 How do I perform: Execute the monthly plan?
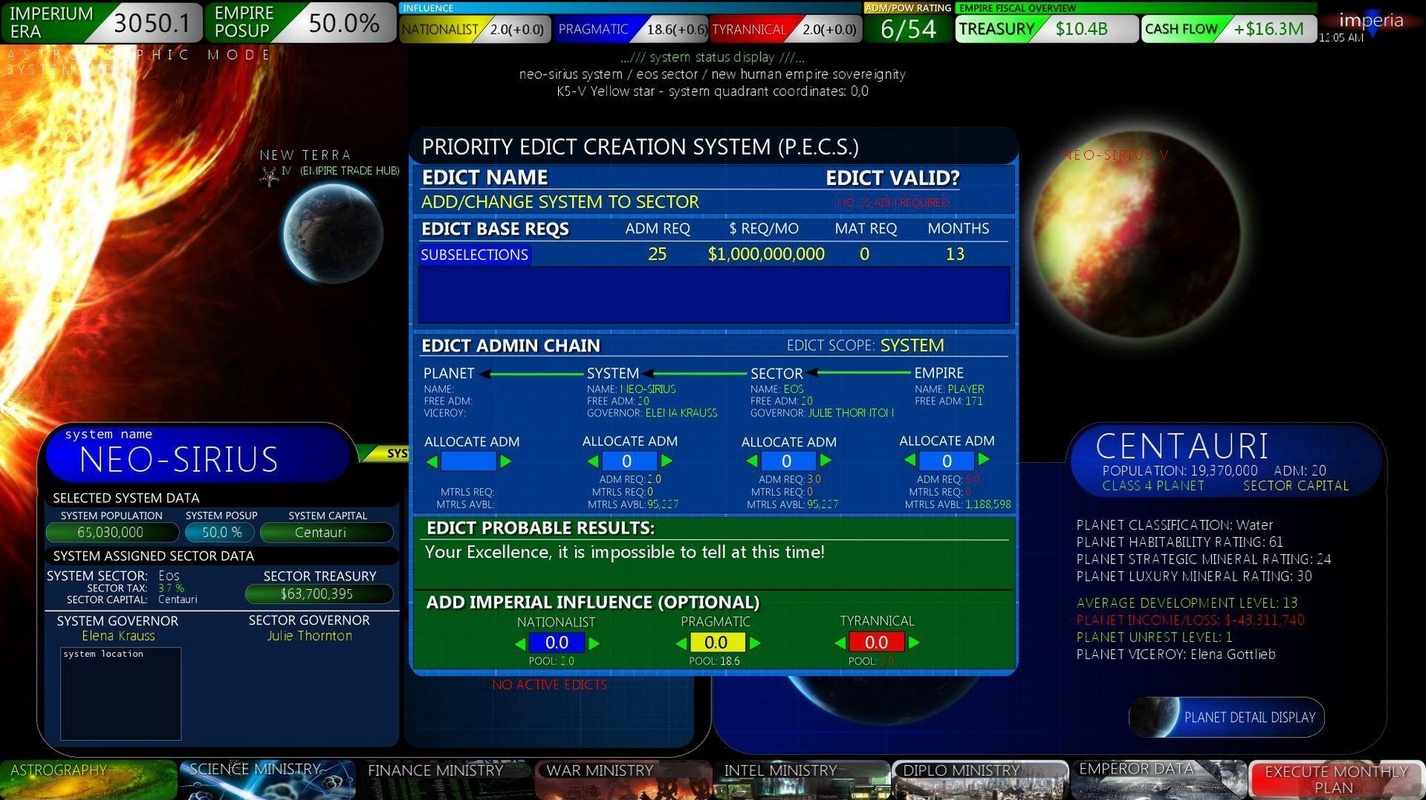(x=1336, y=780)
